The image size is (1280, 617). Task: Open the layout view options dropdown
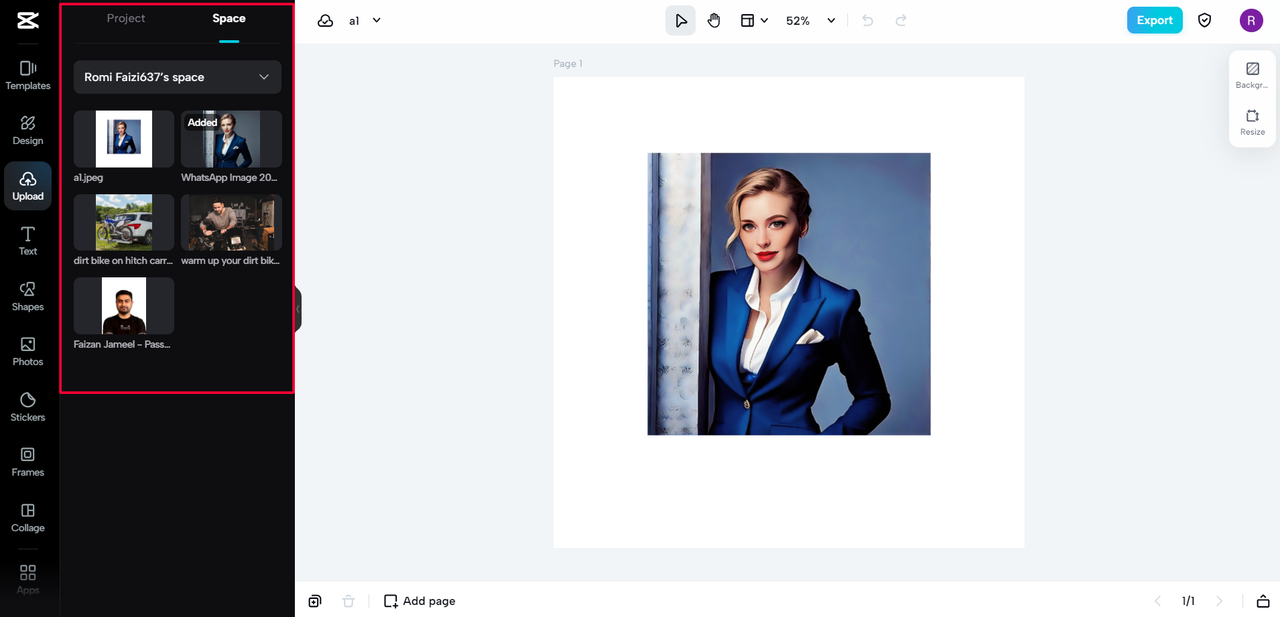754,20
